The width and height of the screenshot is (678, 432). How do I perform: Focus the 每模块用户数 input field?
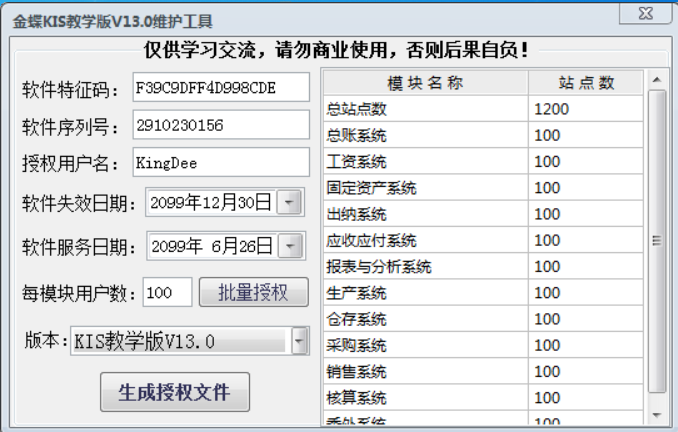167,292
